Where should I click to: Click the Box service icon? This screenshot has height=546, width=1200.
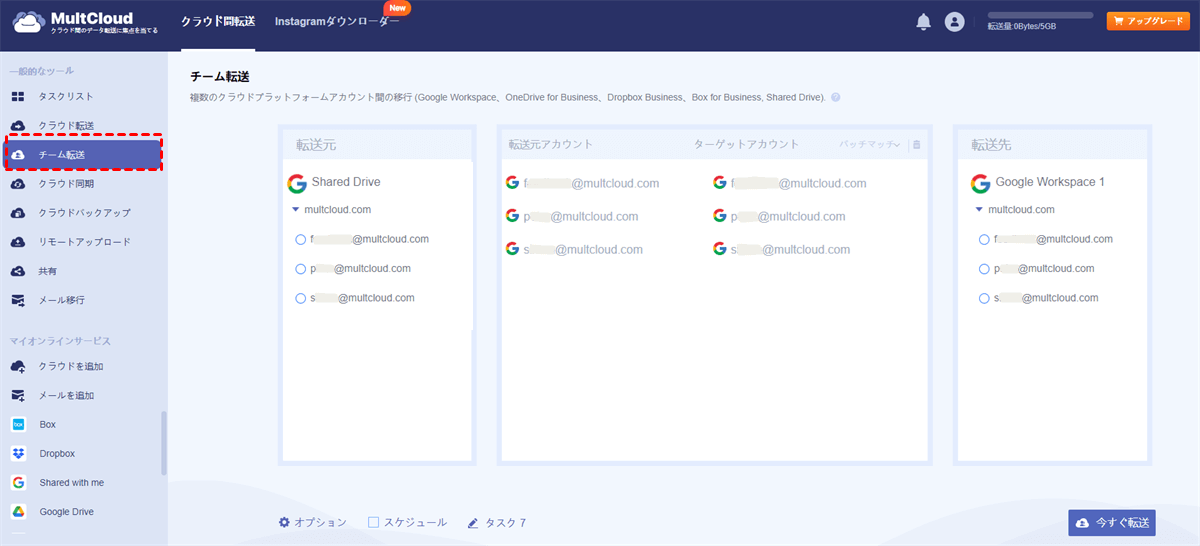(x=18, y=425)
